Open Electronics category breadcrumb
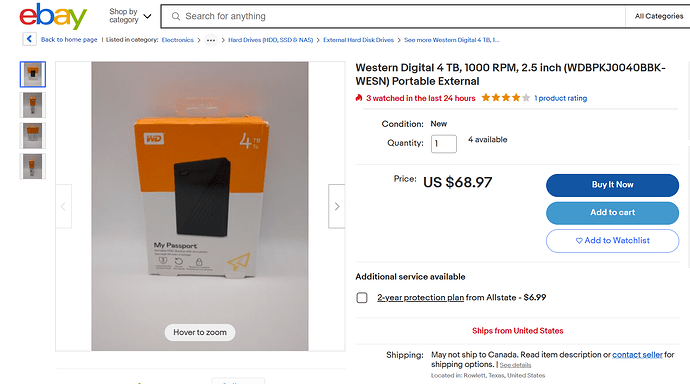 177,40
